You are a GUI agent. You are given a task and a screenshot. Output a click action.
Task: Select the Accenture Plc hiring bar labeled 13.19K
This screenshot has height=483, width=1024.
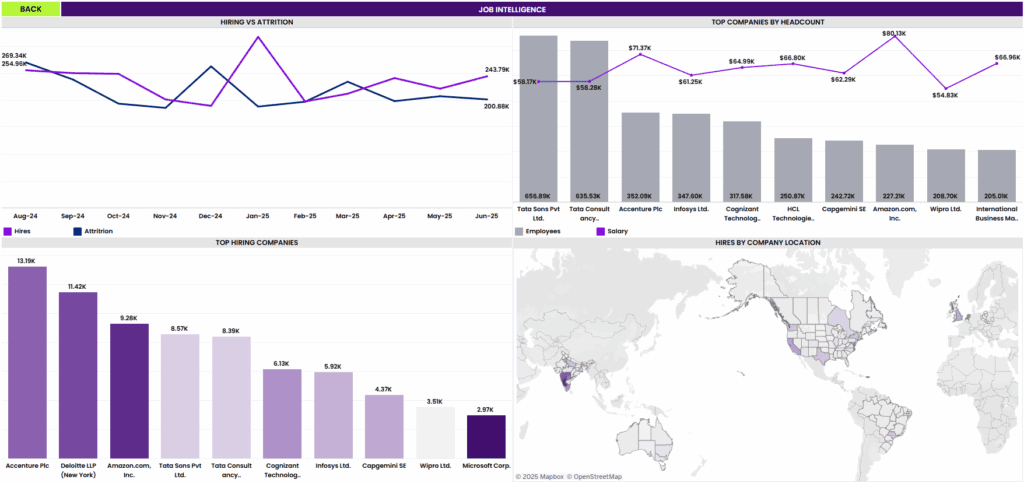(x=27, y=362)
